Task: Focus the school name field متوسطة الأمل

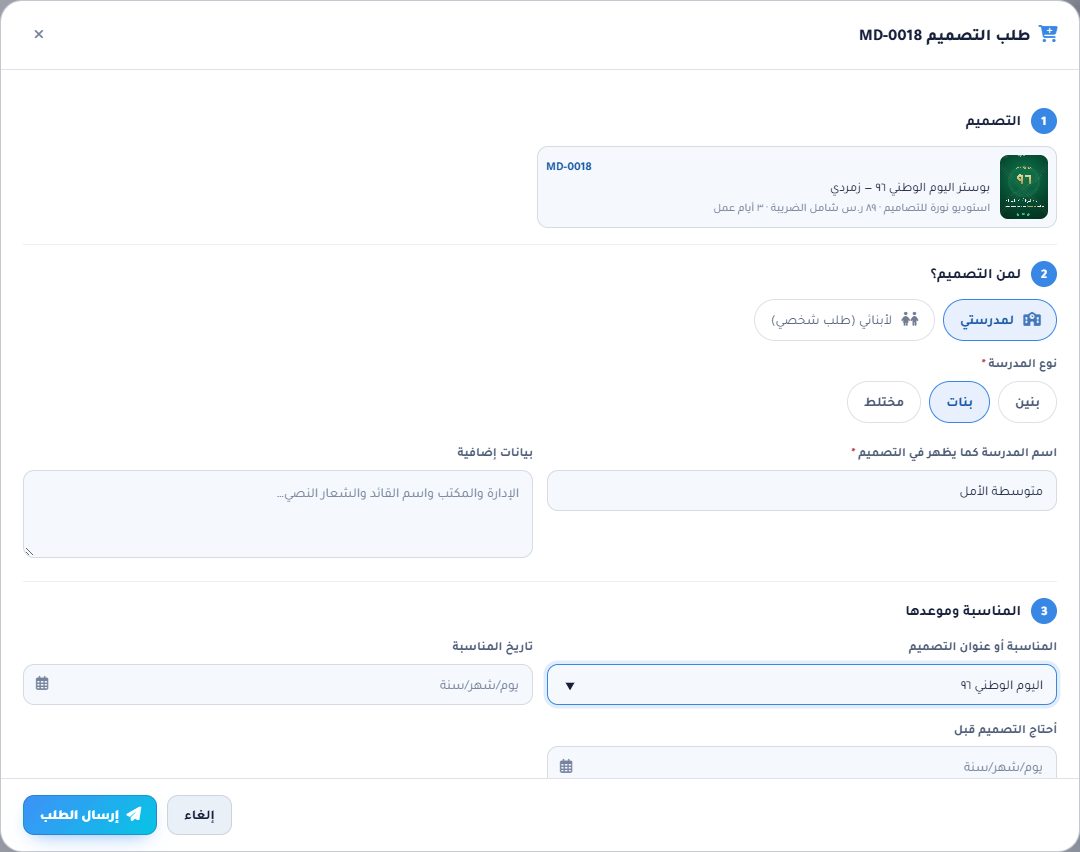Action: tap(802, 490)
